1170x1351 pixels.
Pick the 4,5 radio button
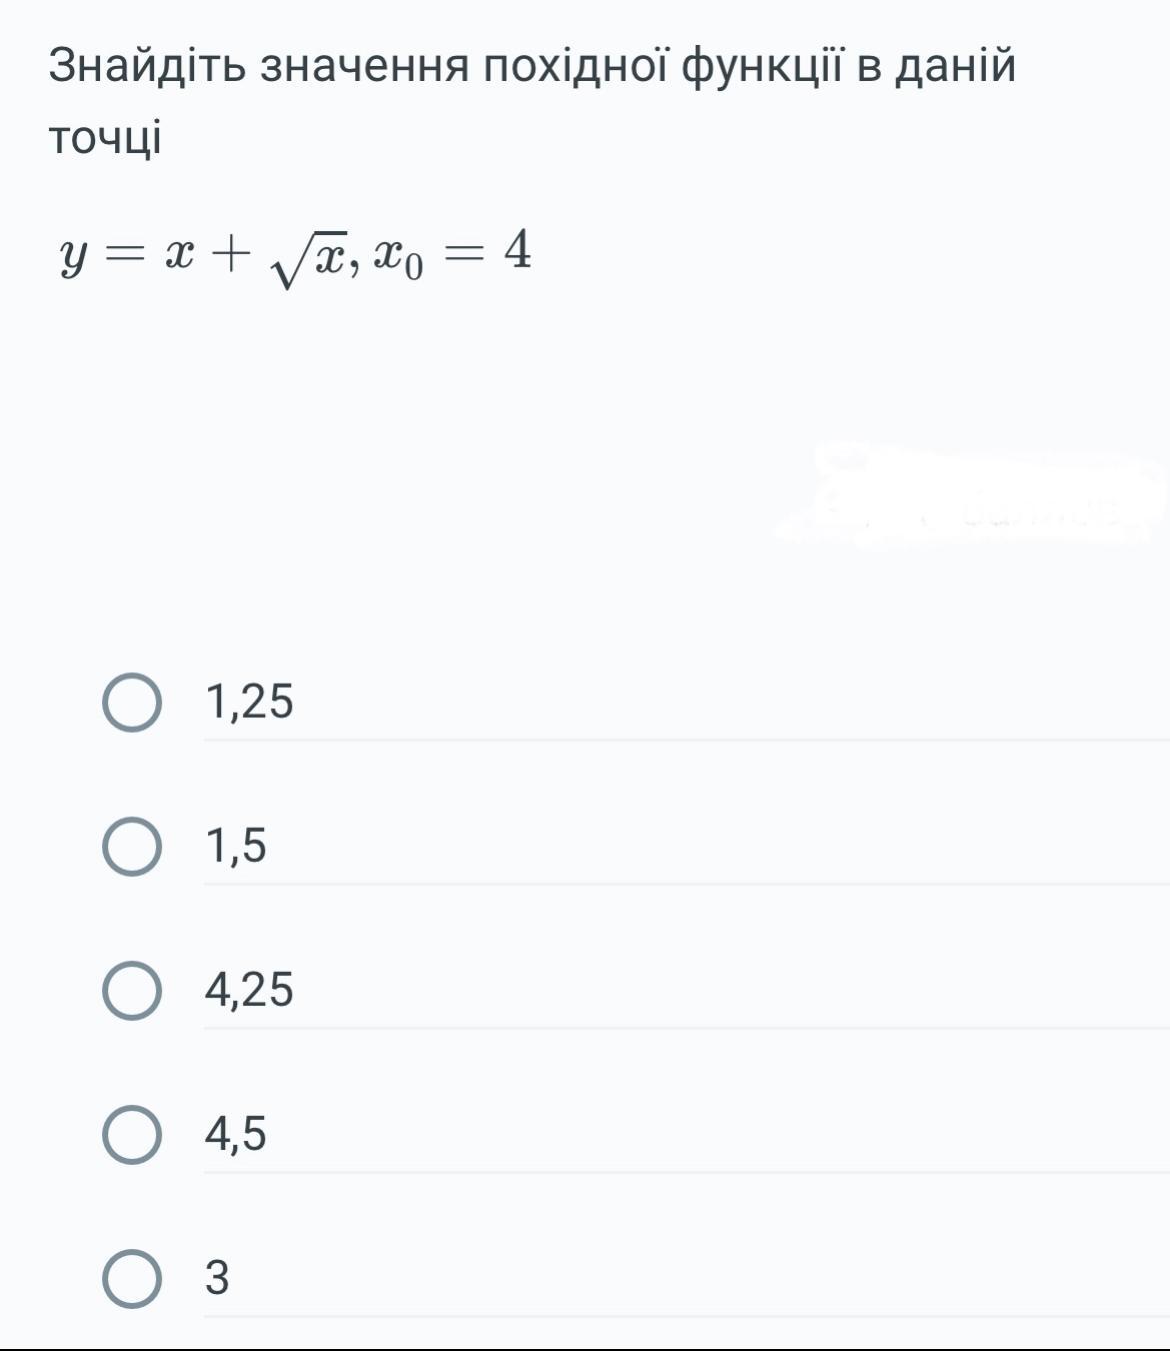tap(132, 1135)
